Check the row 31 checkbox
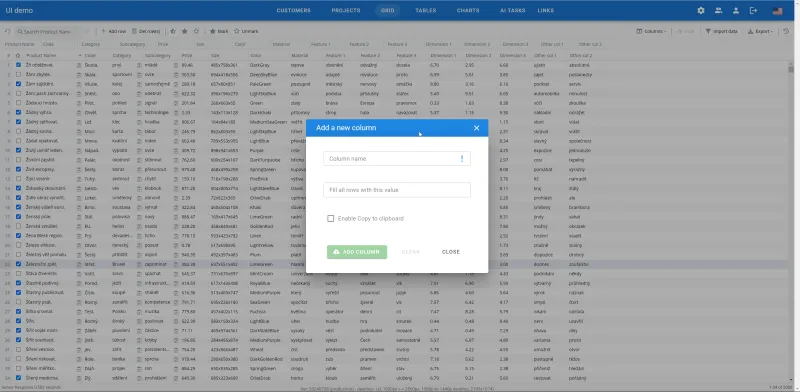This screenshot has width=800, height=392. tap(18, 350)
